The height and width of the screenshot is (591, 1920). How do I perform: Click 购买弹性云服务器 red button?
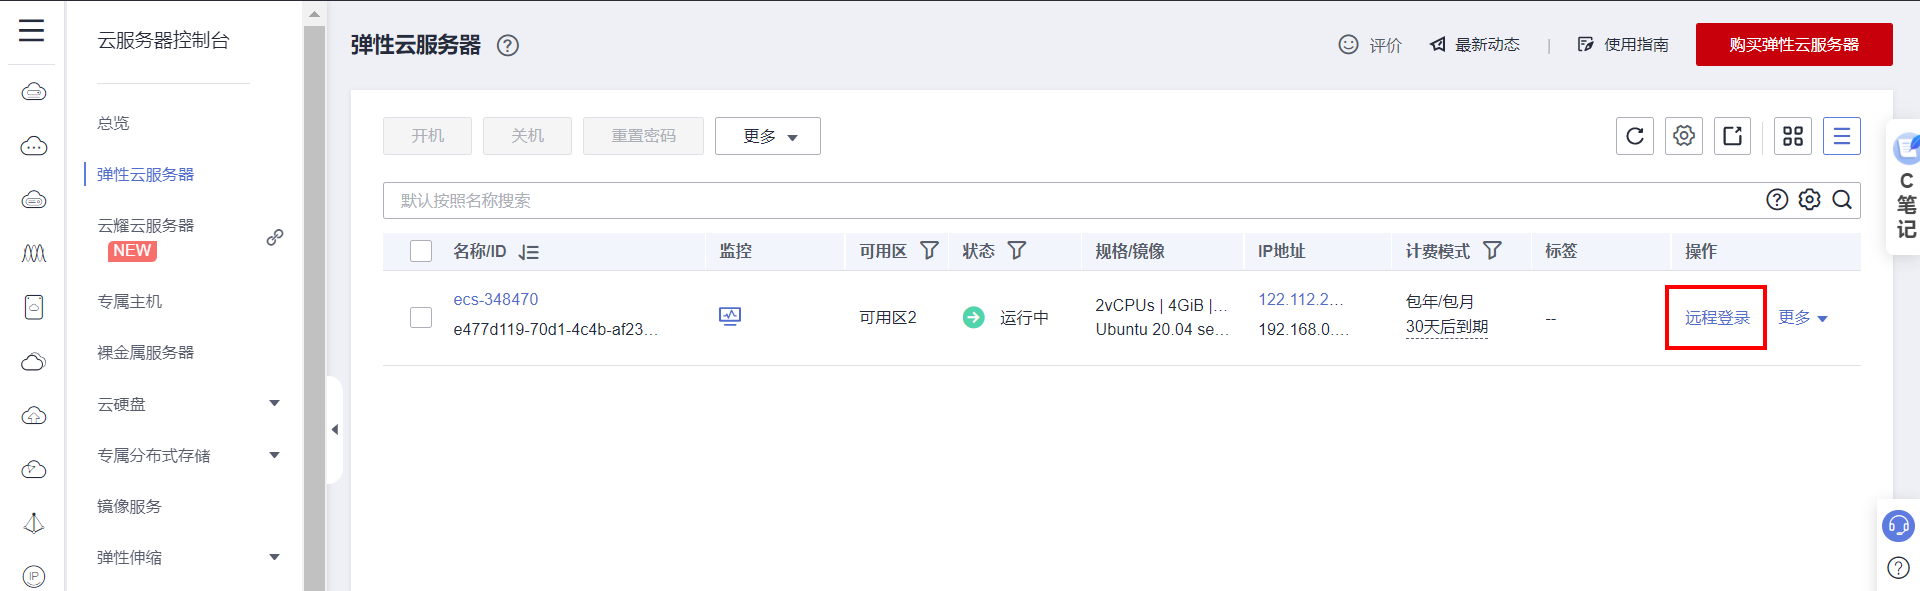click(1794, 44)
